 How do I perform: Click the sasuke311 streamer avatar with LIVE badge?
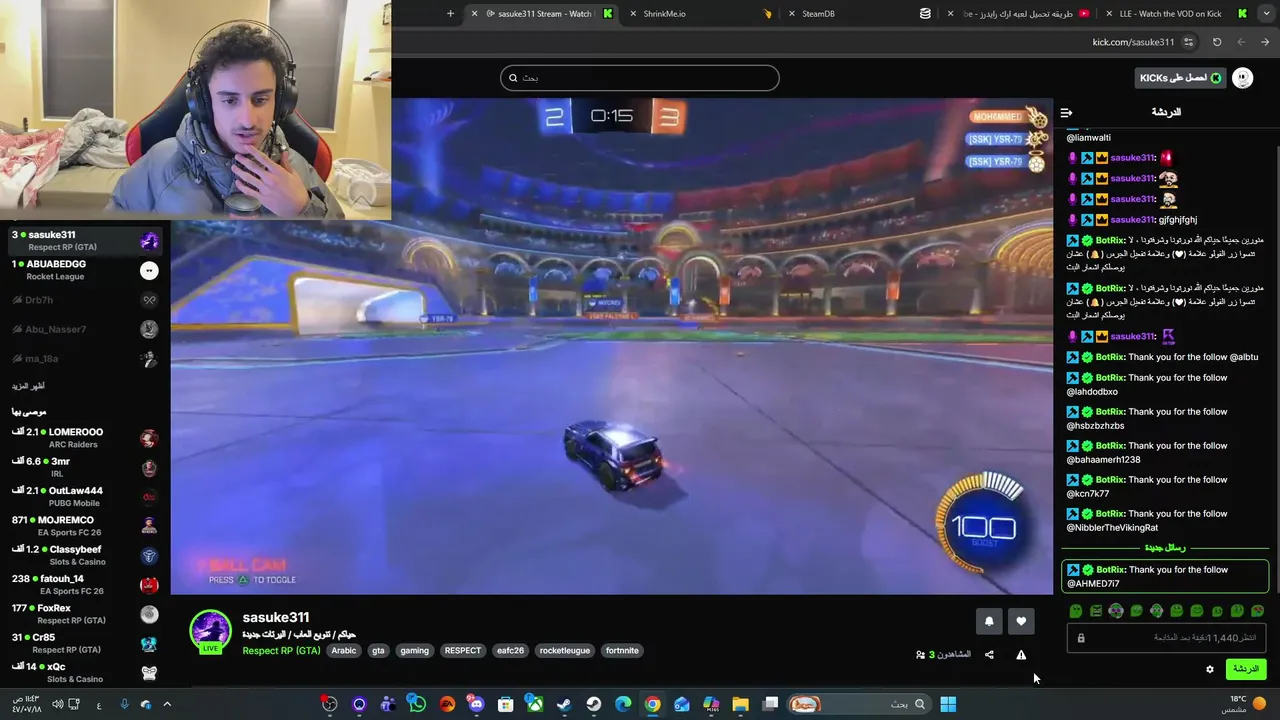coord(210,632)
